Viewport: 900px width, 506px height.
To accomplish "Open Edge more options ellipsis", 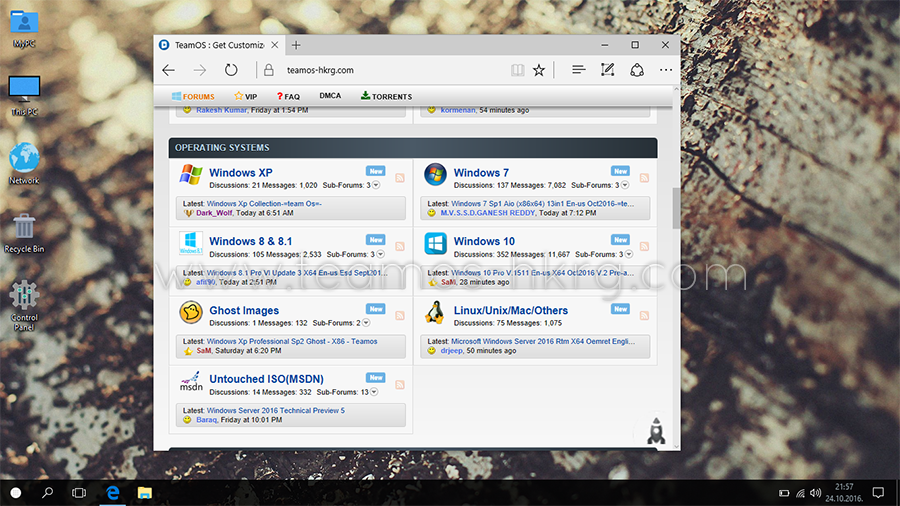I will (x=666, y=70).
